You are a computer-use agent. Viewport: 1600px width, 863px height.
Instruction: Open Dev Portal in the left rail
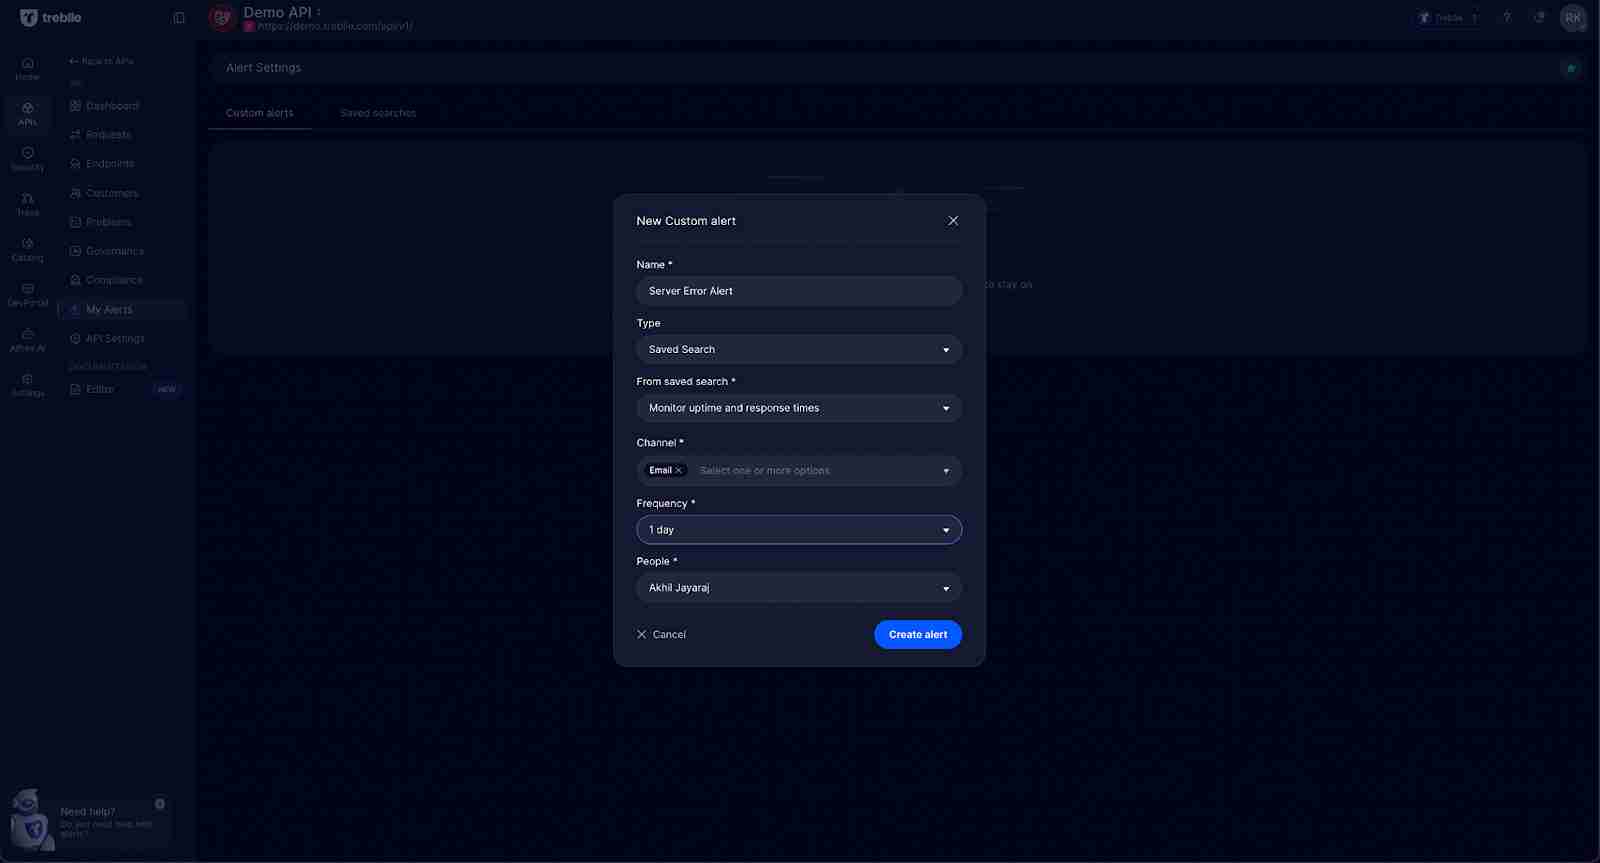[27, 295]
